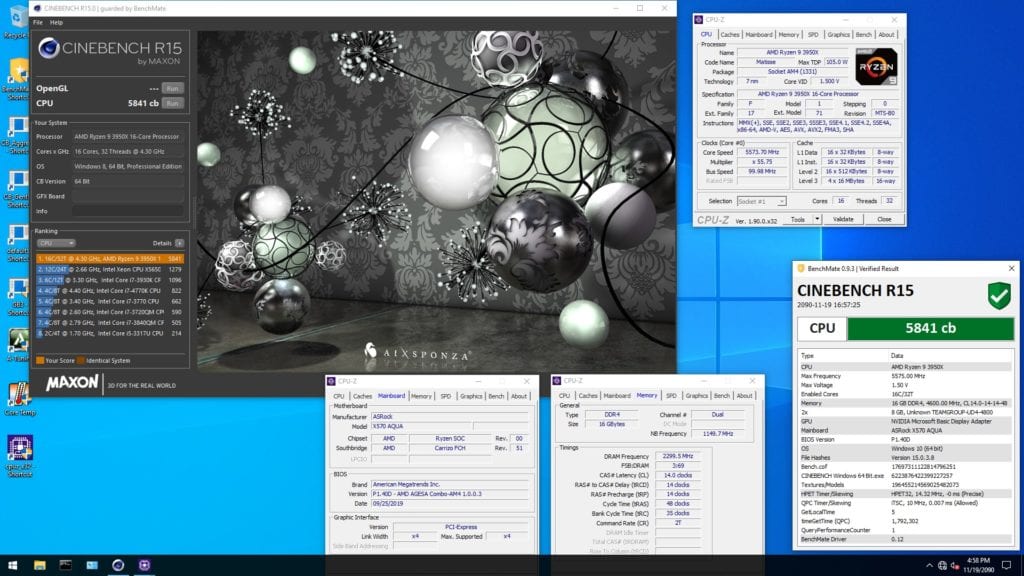
Task: Open the About tab in the top-right CPU-Z window
Action: click(x=886, y=35)
